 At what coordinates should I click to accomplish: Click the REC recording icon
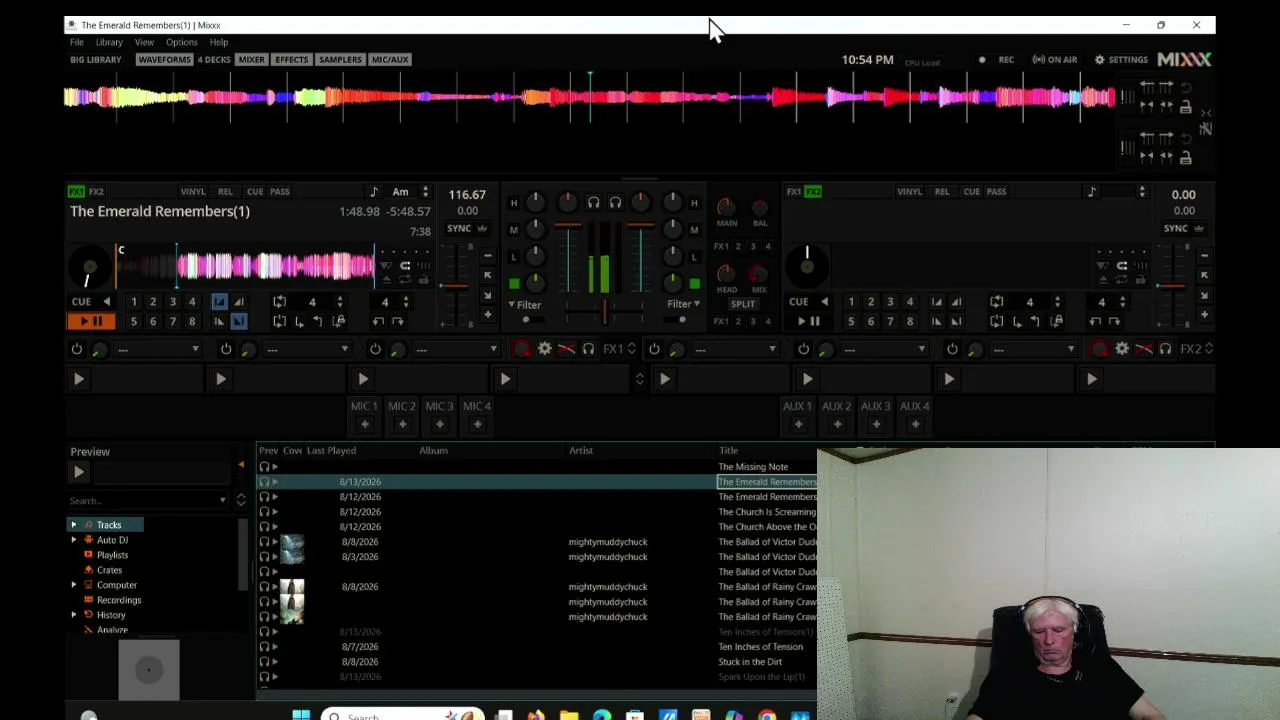click(982, 60)
